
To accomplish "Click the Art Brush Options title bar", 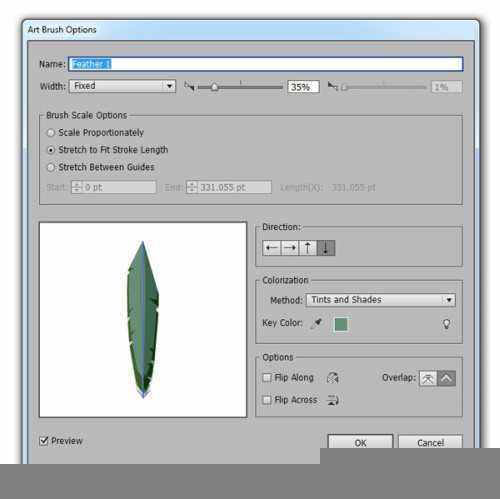I will pos(251,30).
